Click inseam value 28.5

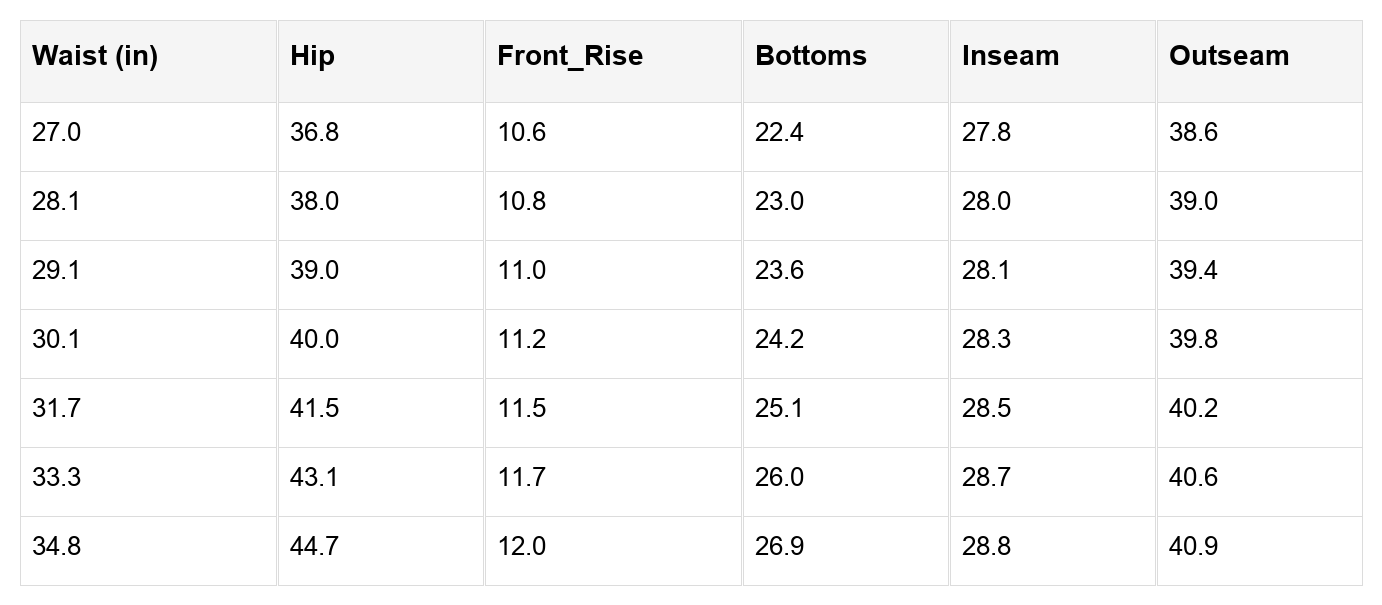986,409
